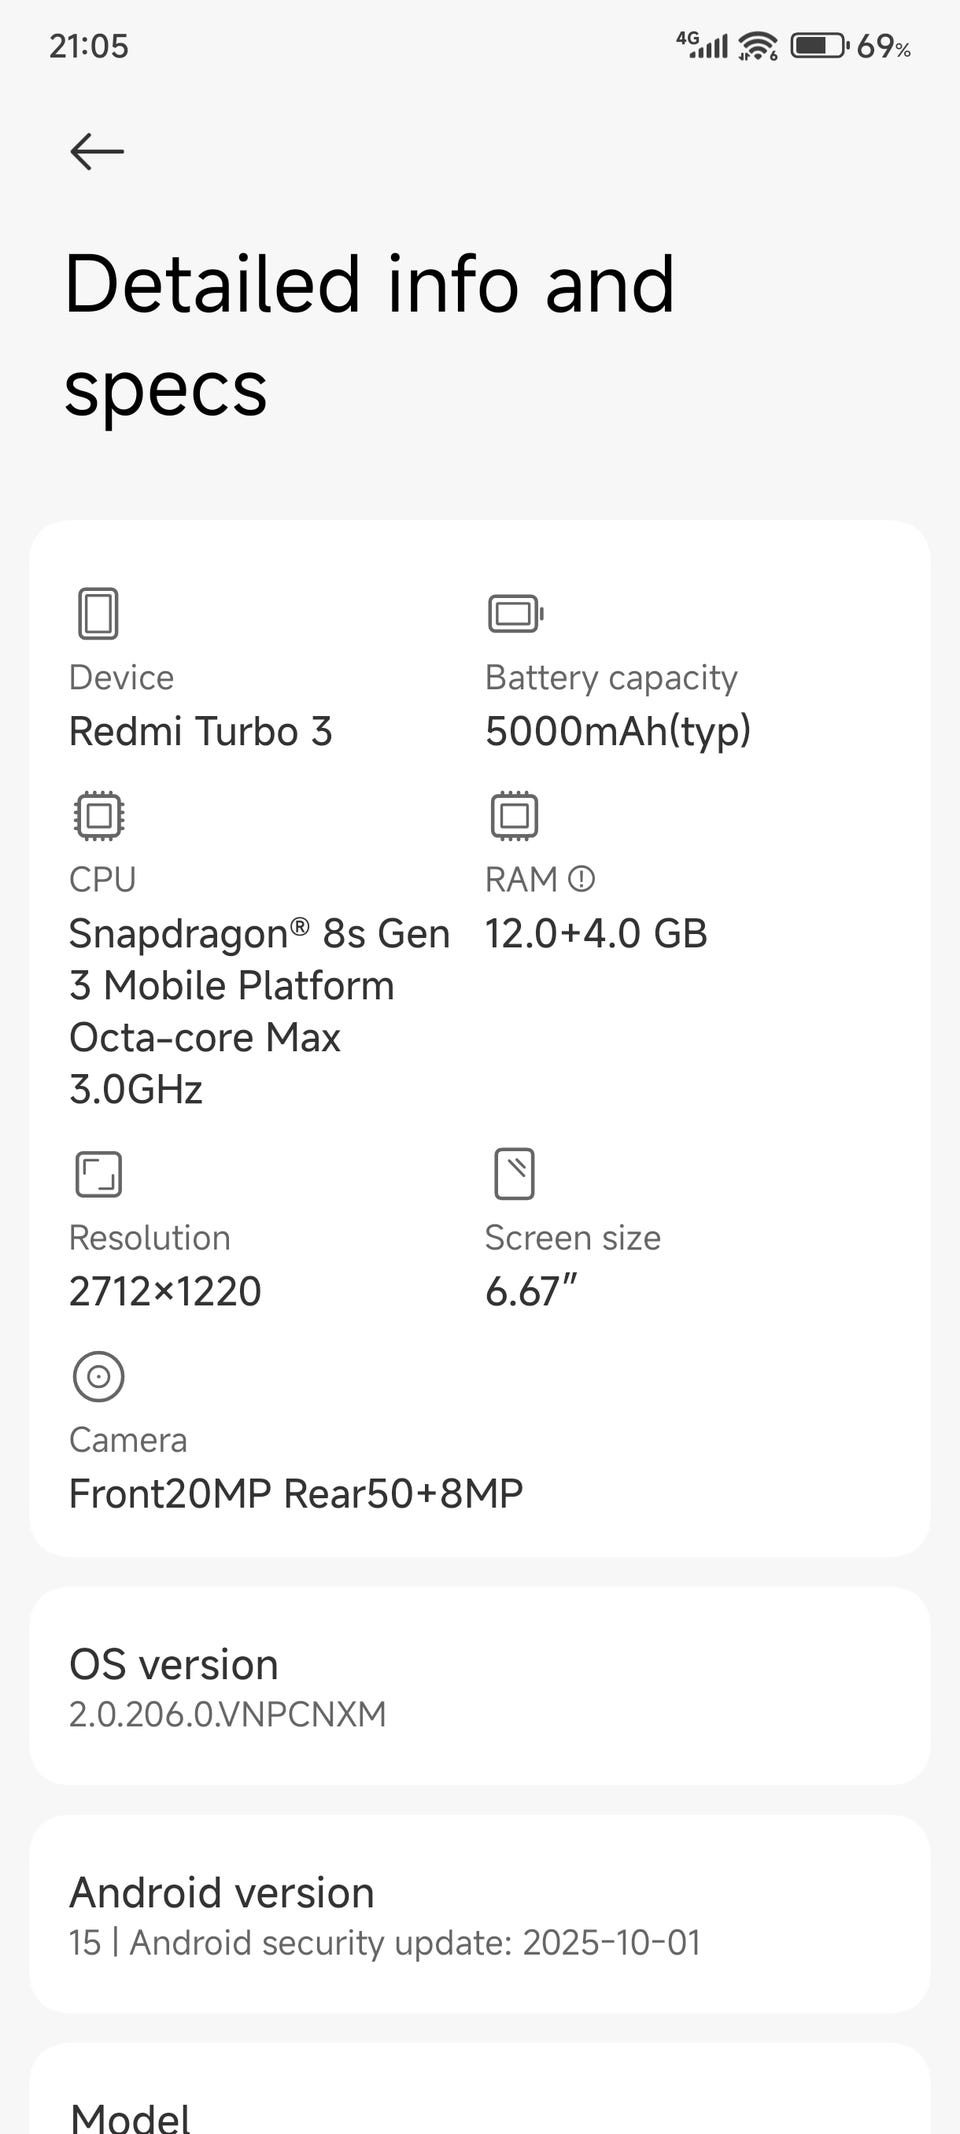Image resolution: width=960 pixels, height=2134 pixels.
Task: Tap the Snapdragon 8s Gen 3 CPU text
Action: (x=258, y=1010)
